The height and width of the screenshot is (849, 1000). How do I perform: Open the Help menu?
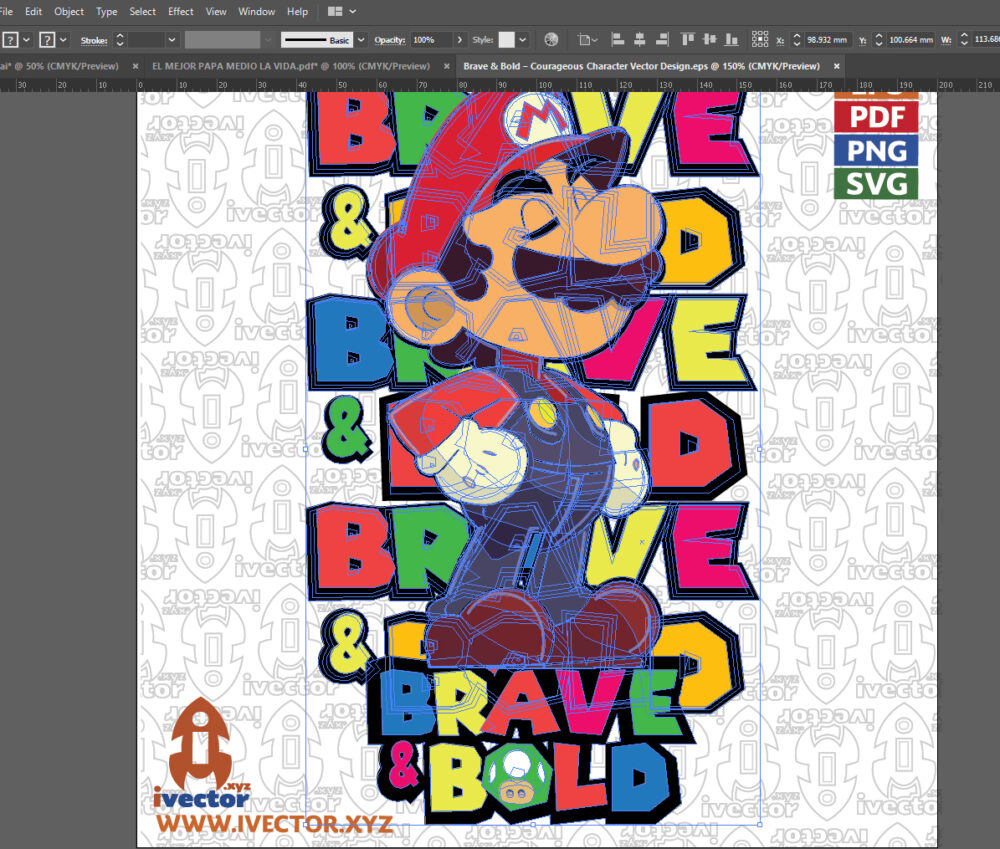(297, 11)
